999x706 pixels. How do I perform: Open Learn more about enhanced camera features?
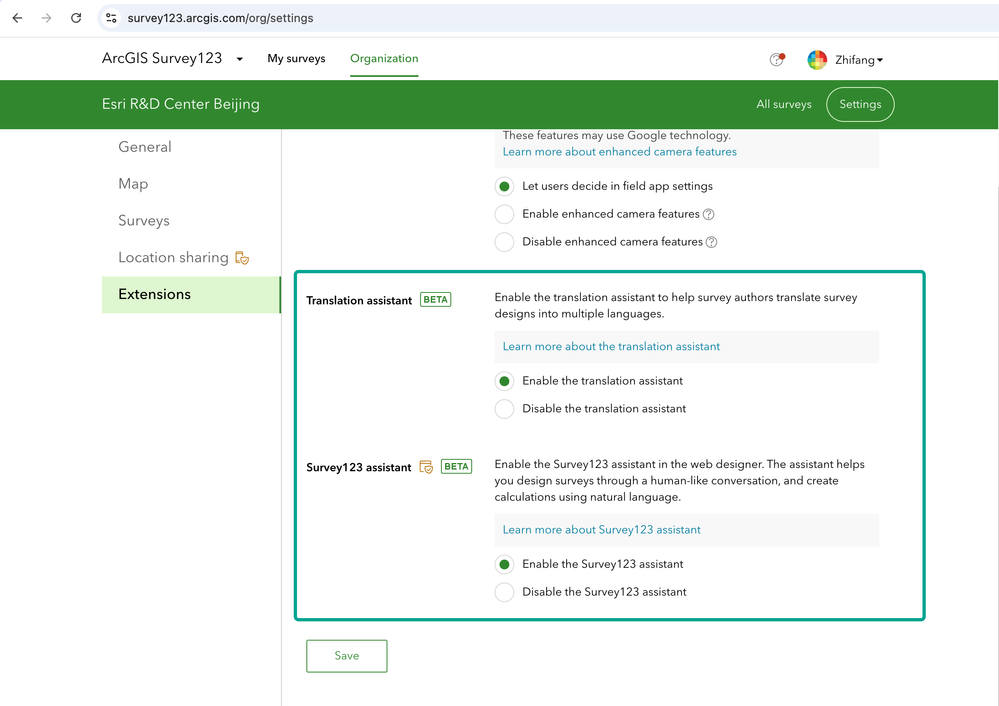pyautogui.click(x=619, y=152)
